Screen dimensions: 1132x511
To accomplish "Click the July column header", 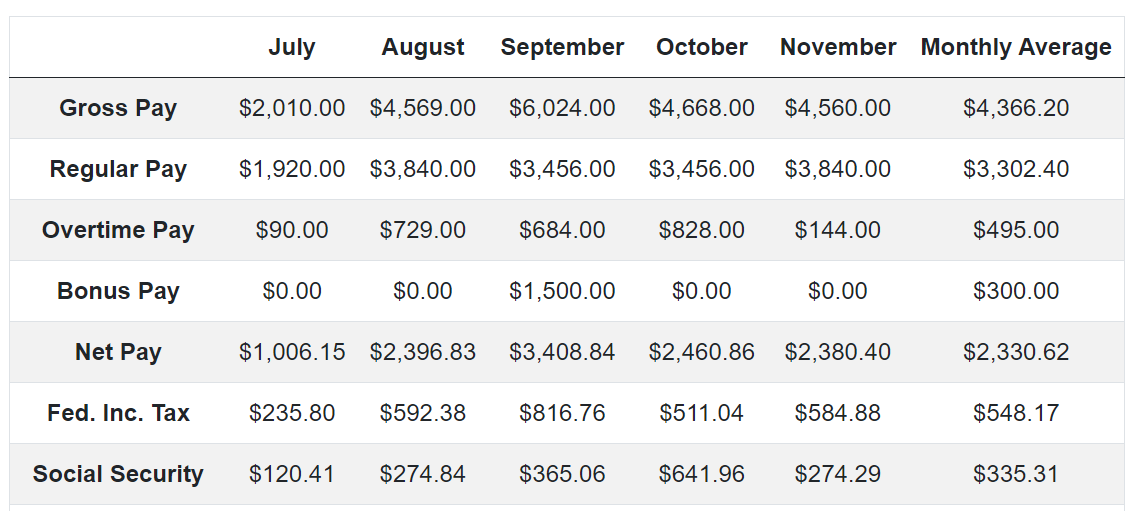I will 292,47.
